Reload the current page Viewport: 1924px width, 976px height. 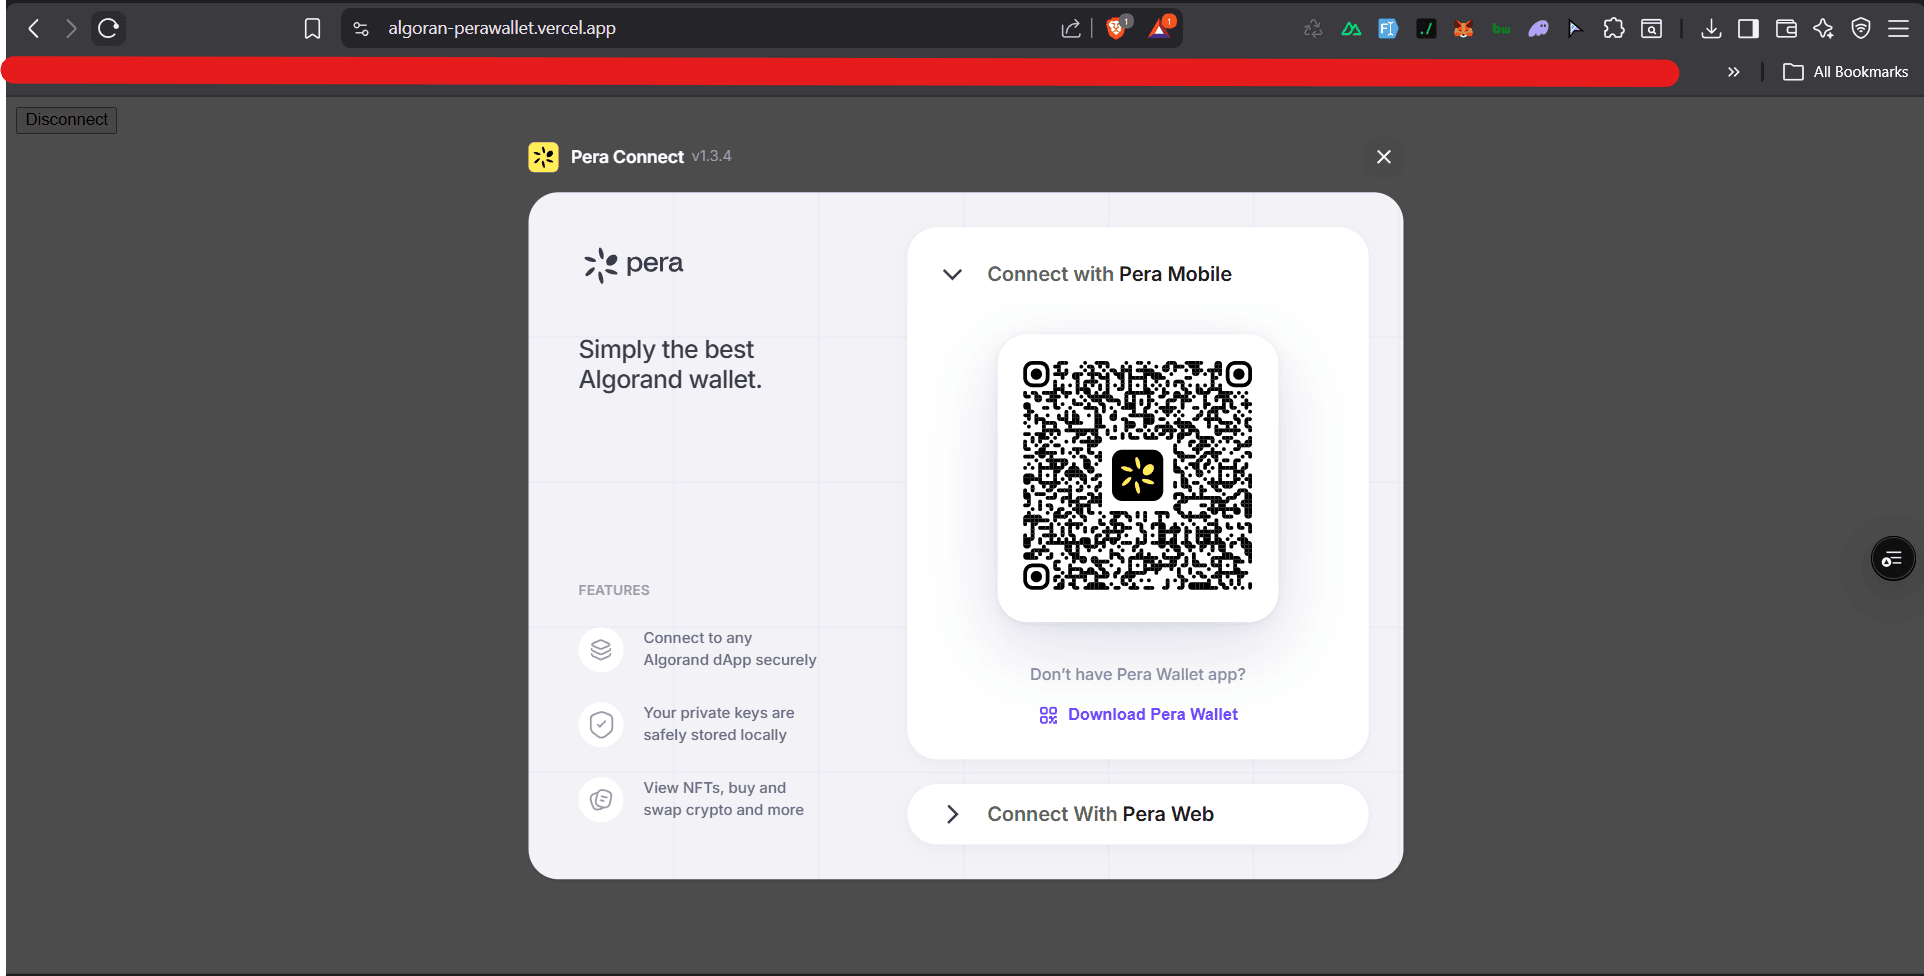pos(108,28)
